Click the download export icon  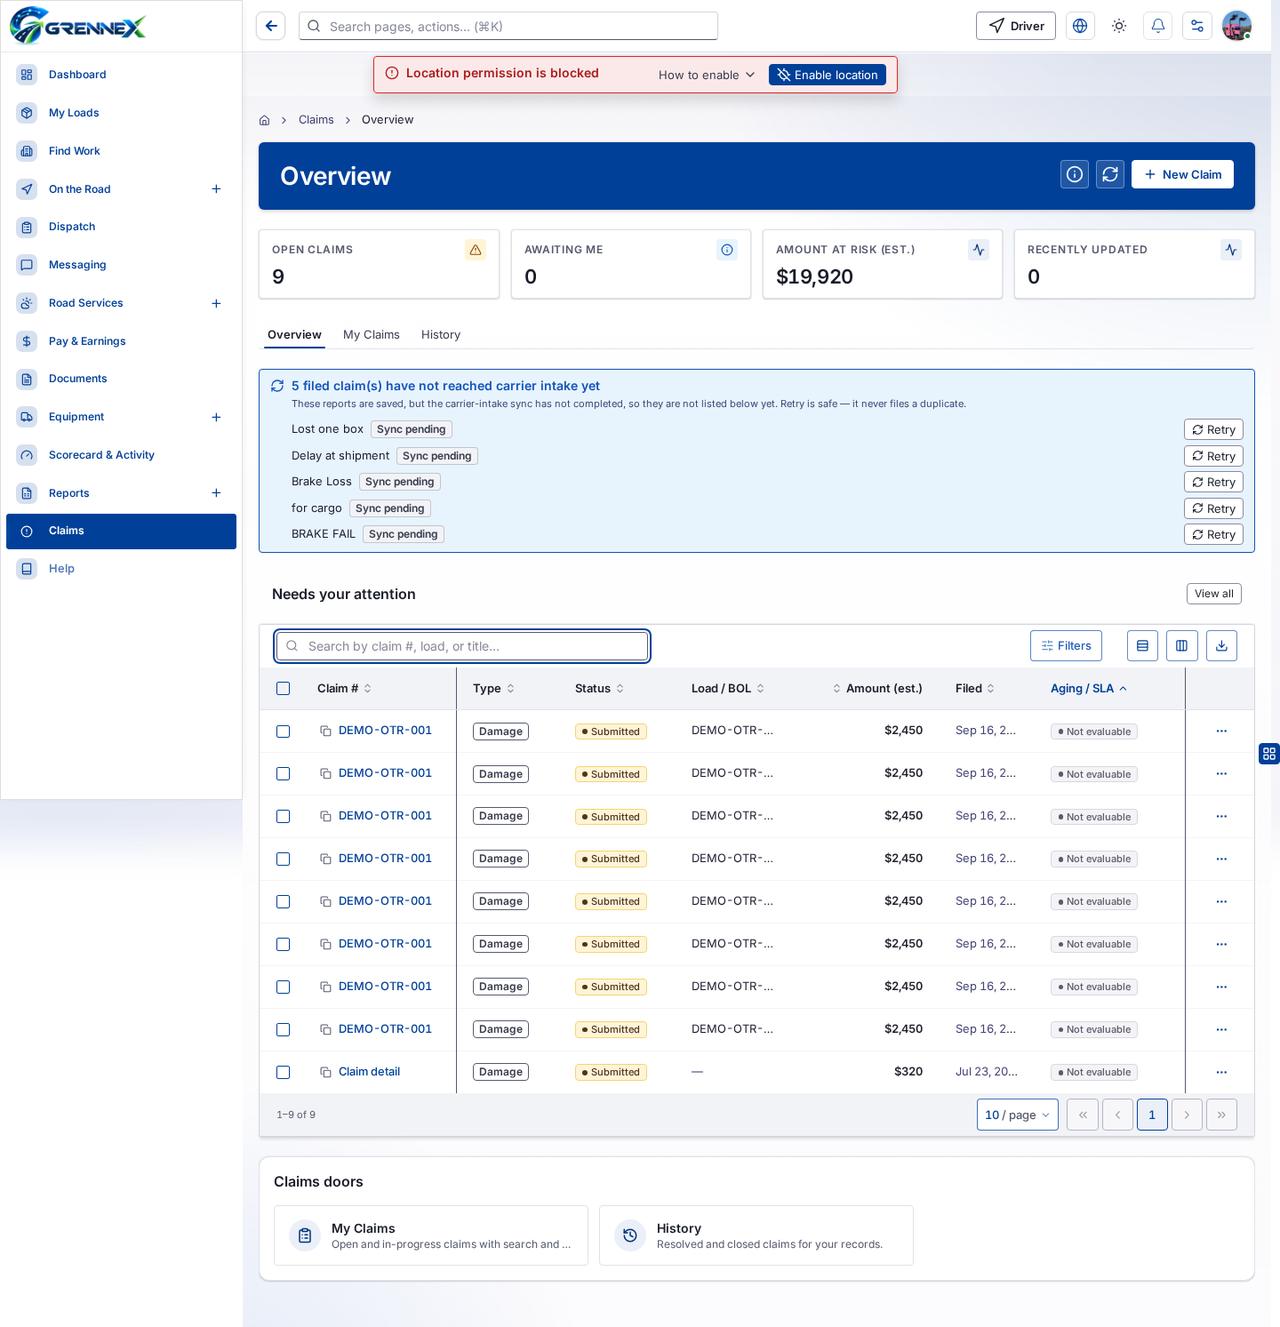point(1221,646)
